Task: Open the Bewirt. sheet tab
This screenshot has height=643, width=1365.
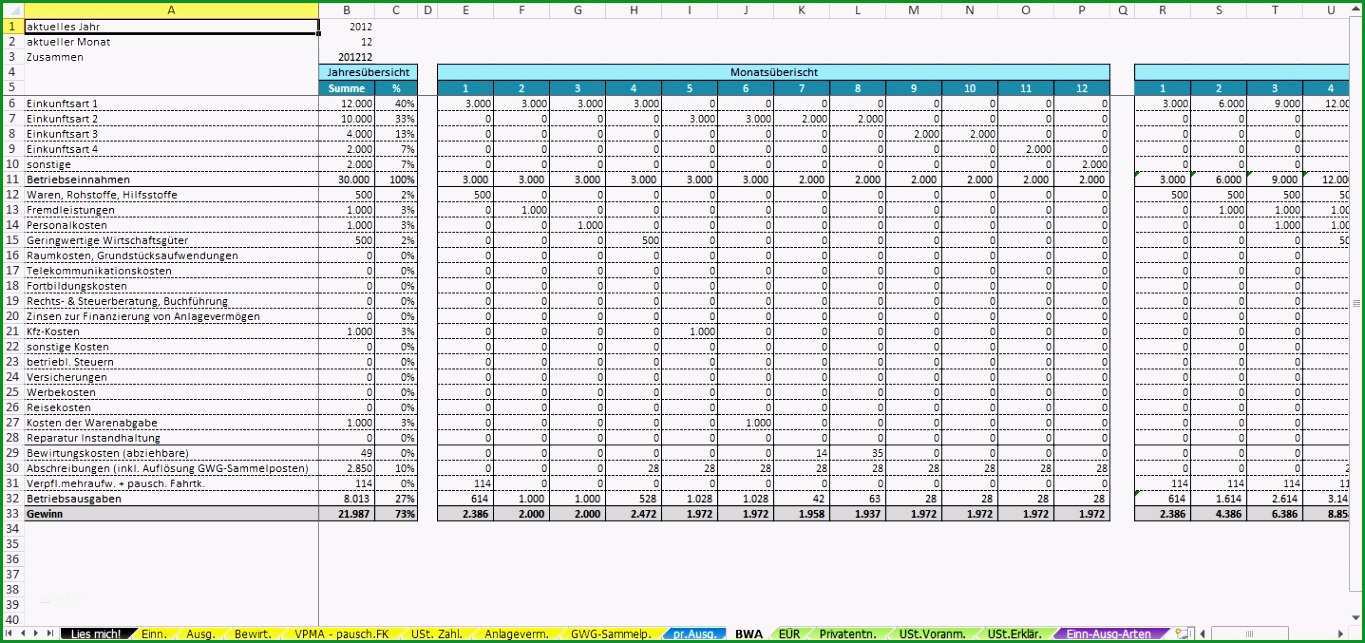Action: [x=253, y=634]
